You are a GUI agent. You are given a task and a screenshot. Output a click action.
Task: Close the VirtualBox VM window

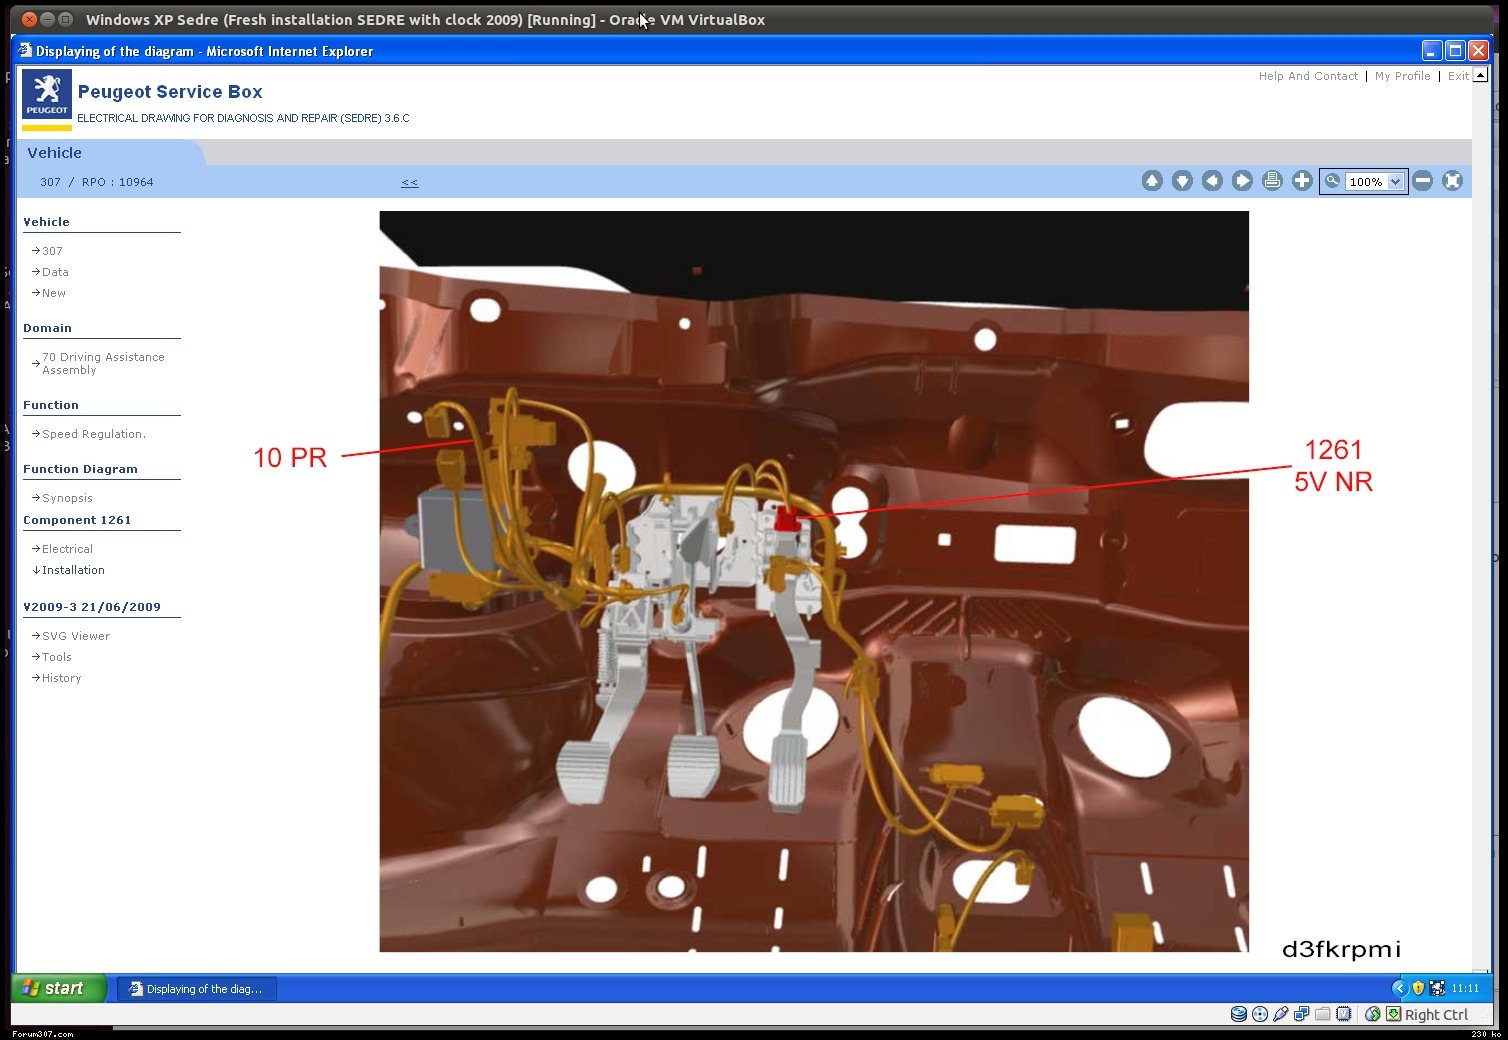pyautogui.click(x=28, y=19)
